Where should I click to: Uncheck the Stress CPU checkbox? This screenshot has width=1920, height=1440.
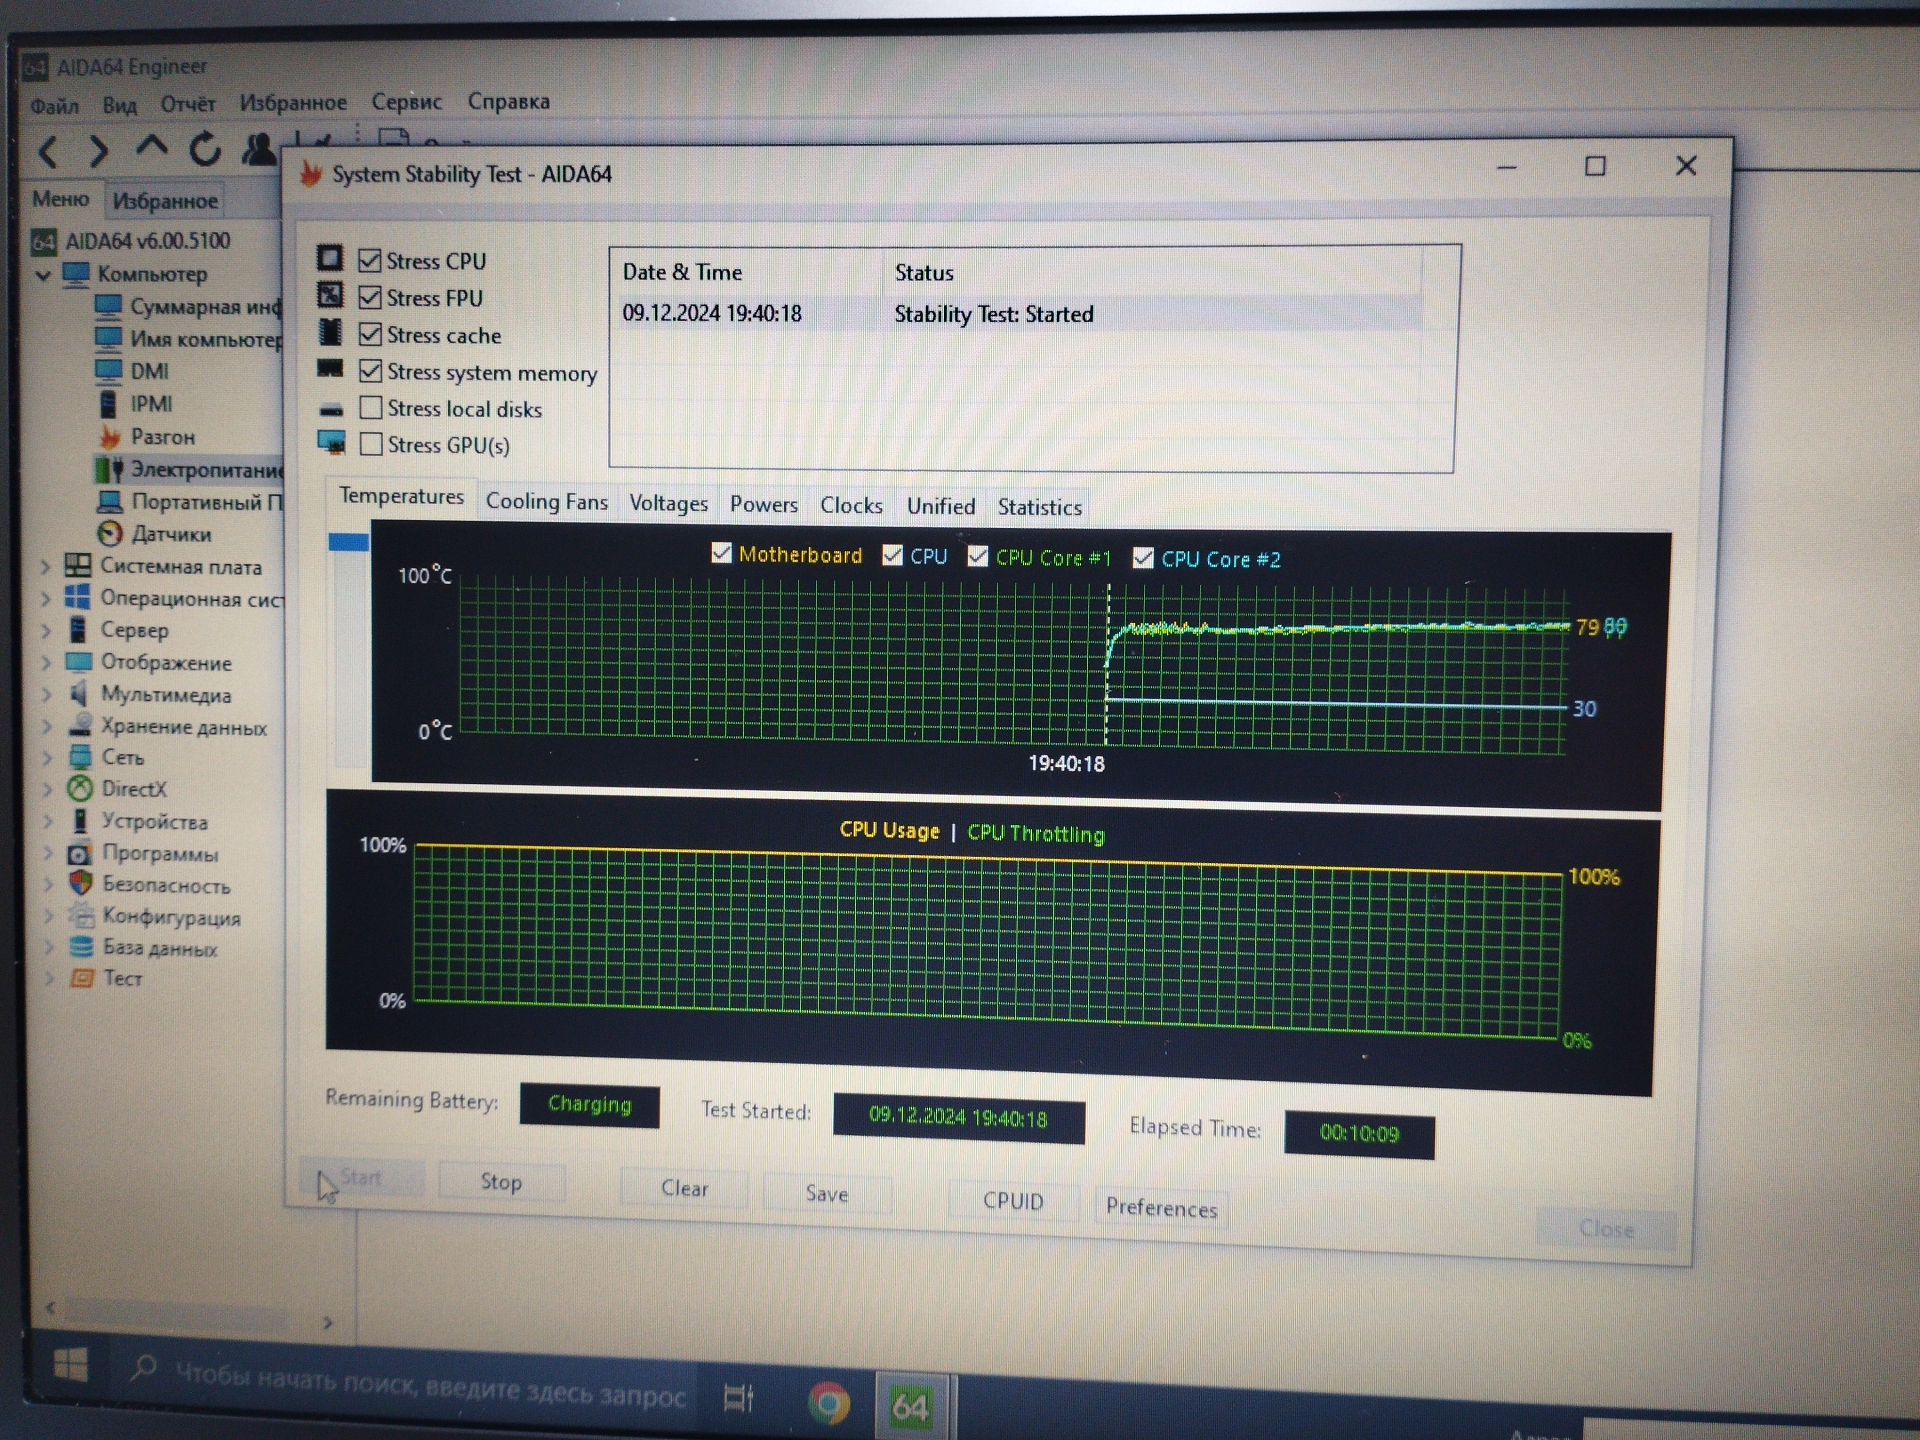pos(370,261)
